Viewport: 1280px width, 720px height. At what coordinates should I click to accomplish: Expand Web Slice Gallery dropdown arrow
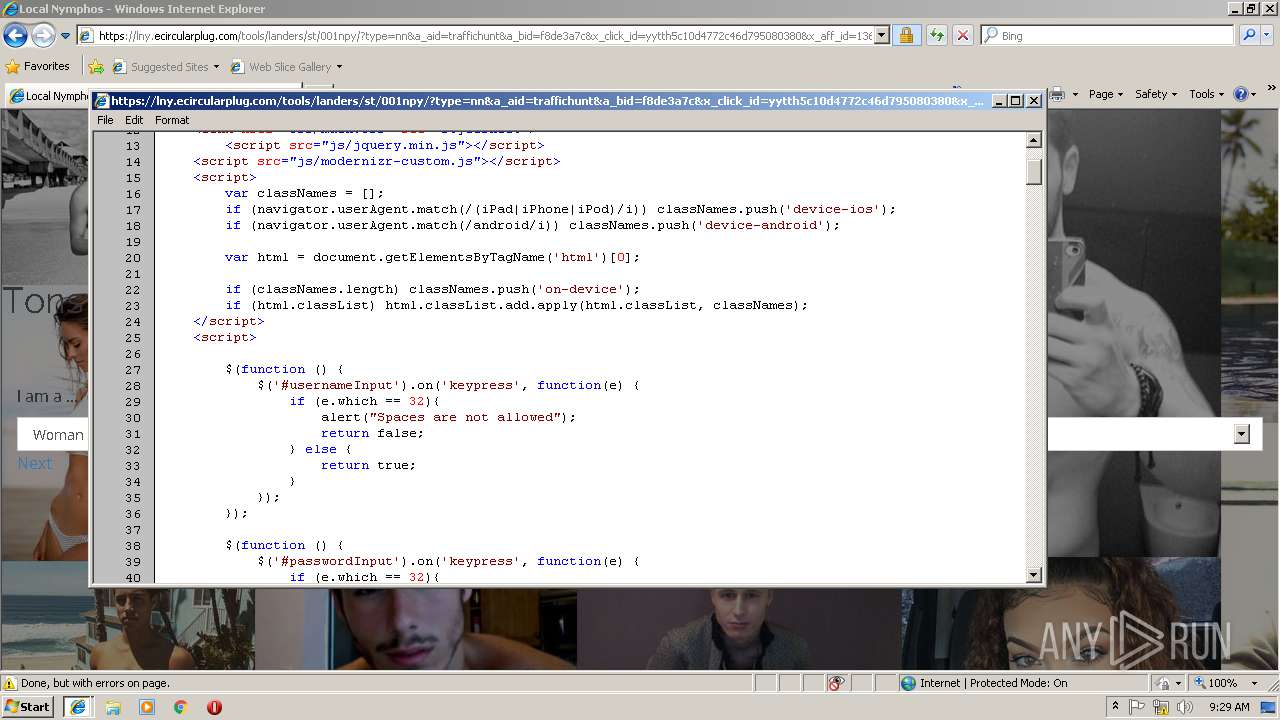click(339, 67)
